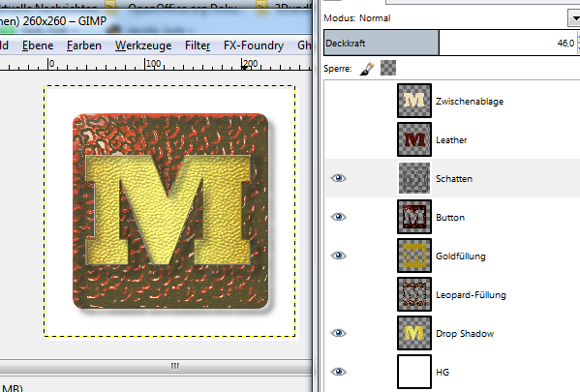Hide the Drop Shadow layer eye icon

click(x=338, y=333)
